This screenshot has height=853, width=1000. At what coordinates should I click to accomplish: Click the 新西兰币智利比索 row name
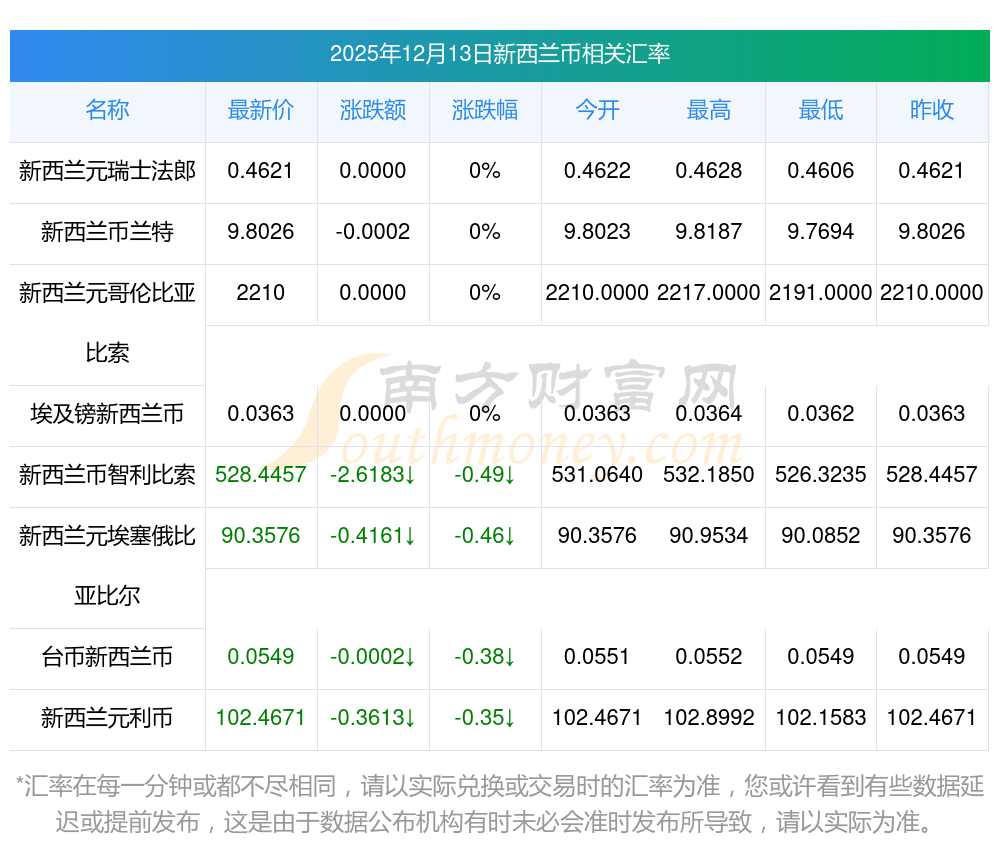point(107,474)
